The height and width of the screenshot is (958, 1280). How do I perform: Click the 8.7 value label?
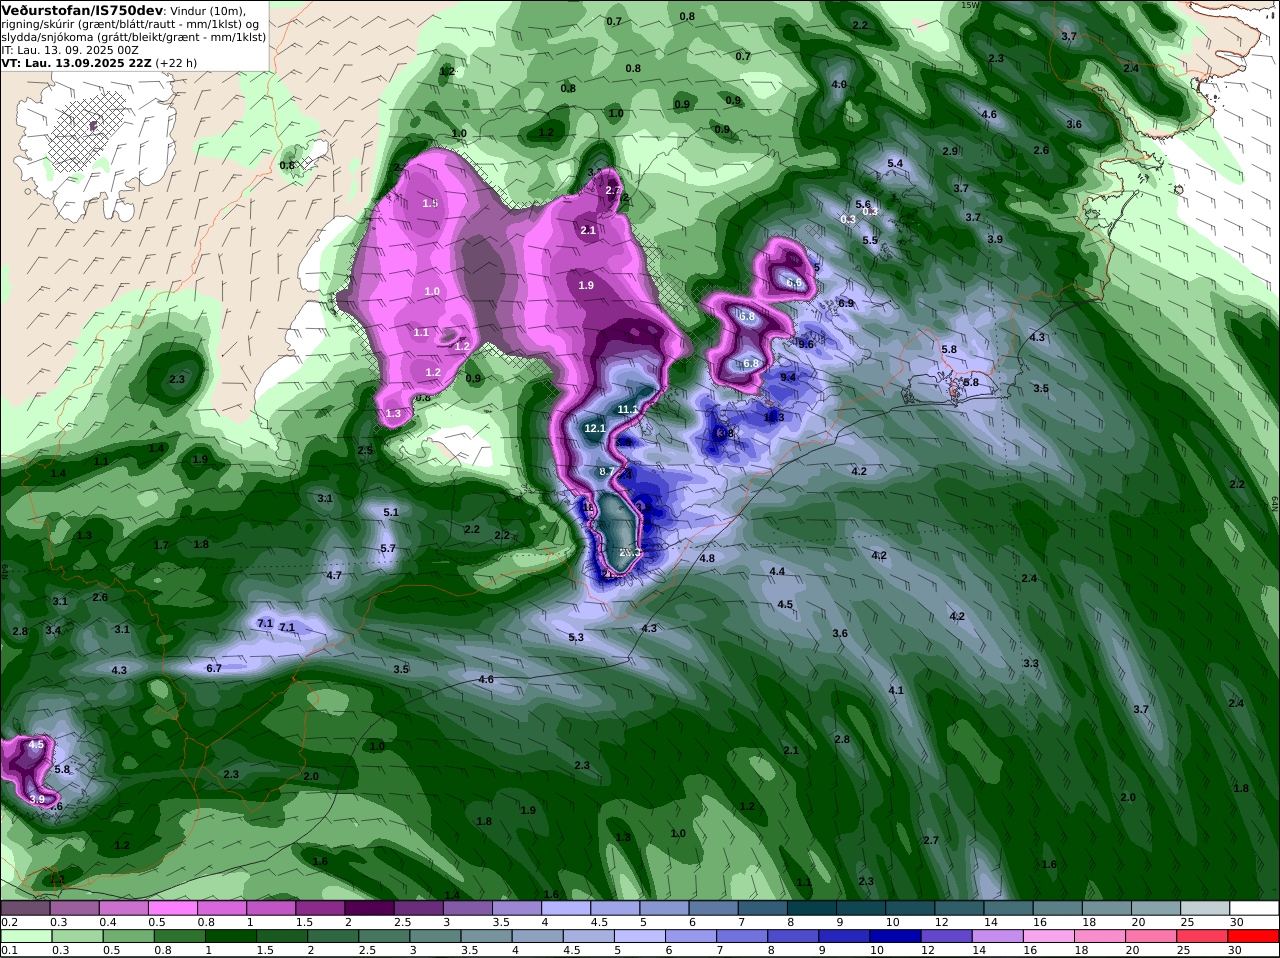607,471
